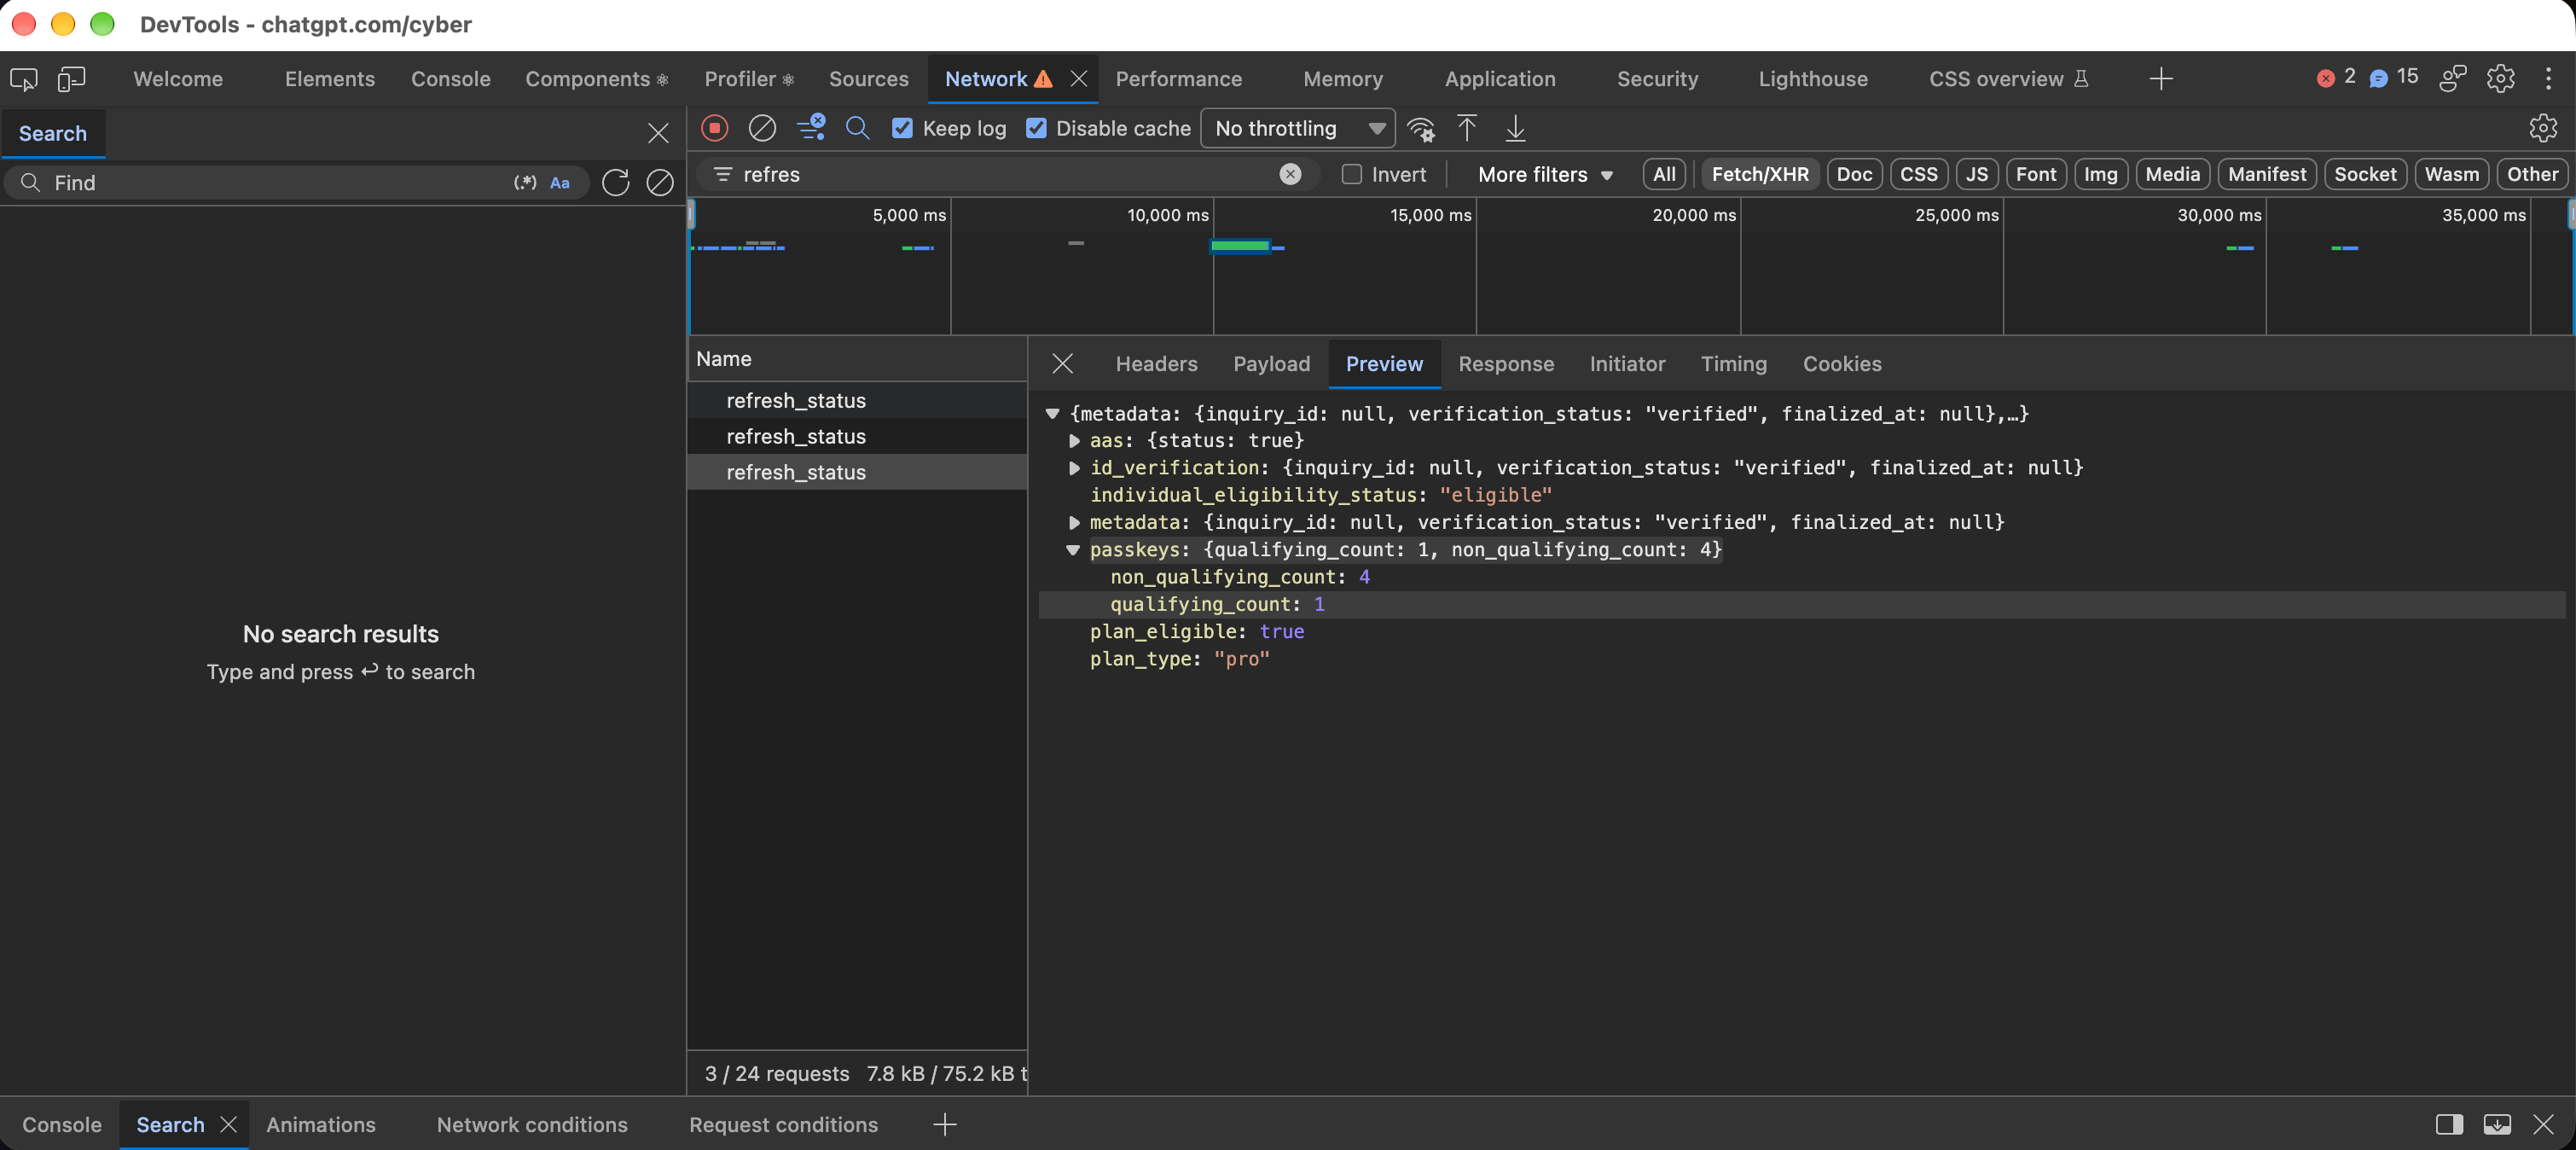Click Export HAR download arrow icon
Screen dimensions: 2576x1150
tap(1515, 128)
